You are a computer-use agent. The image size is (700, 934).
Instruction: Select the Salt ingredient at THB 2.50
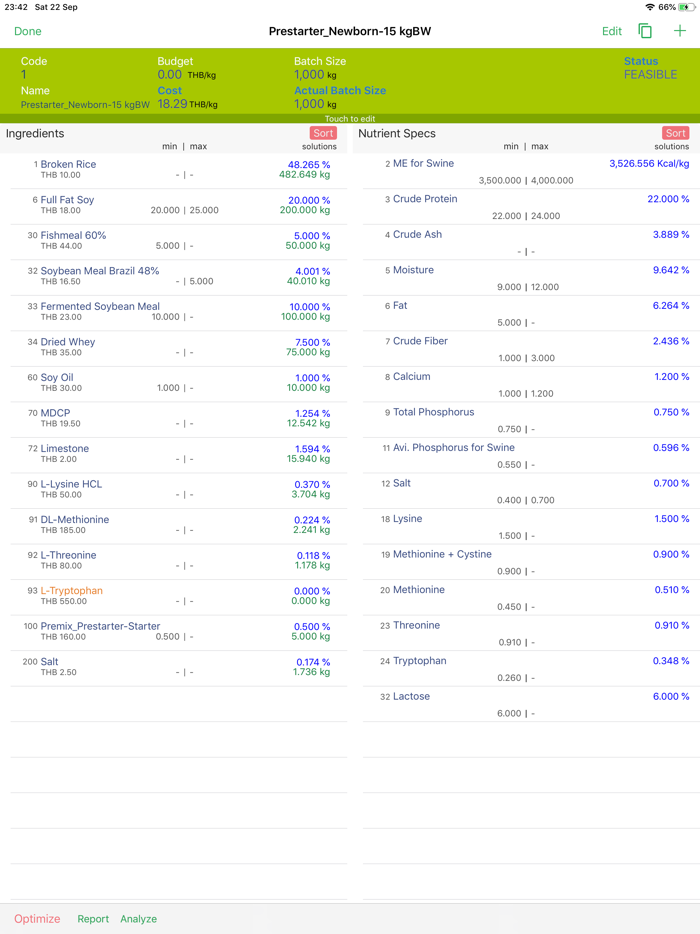coord(179,668)
